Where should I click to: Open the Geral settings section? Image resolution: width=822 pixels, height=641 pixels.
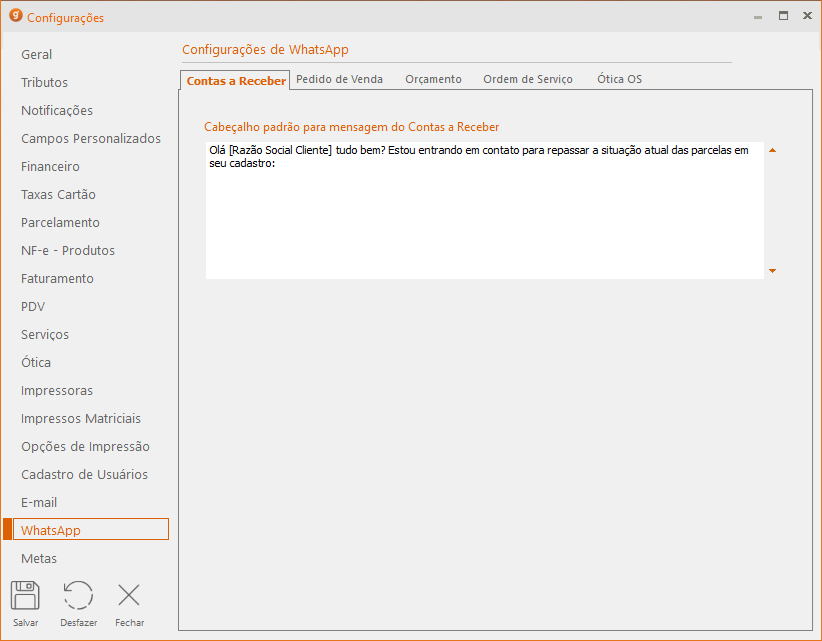[37, 55]
